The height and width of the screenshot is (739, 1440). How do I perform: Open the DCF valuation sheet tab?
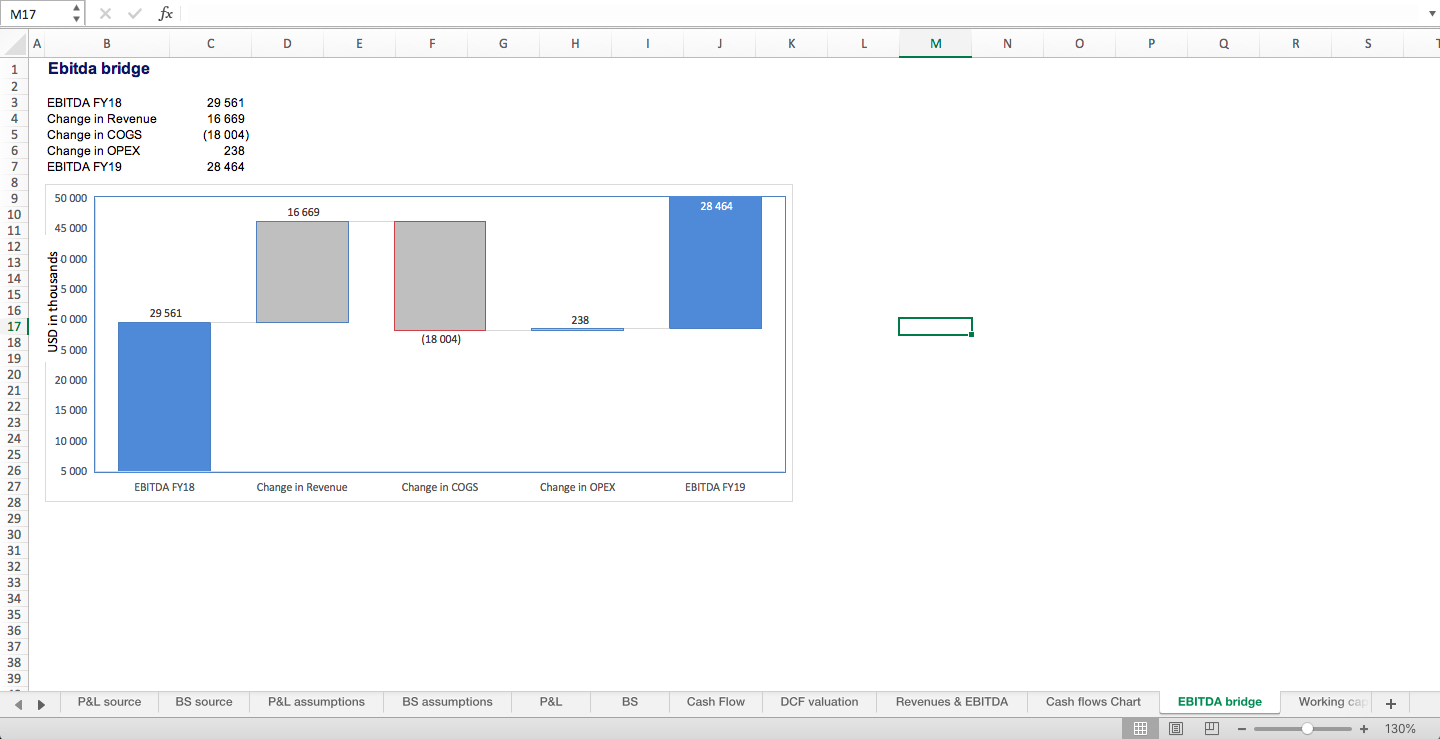pyautogui.click(x=819, y=702)
